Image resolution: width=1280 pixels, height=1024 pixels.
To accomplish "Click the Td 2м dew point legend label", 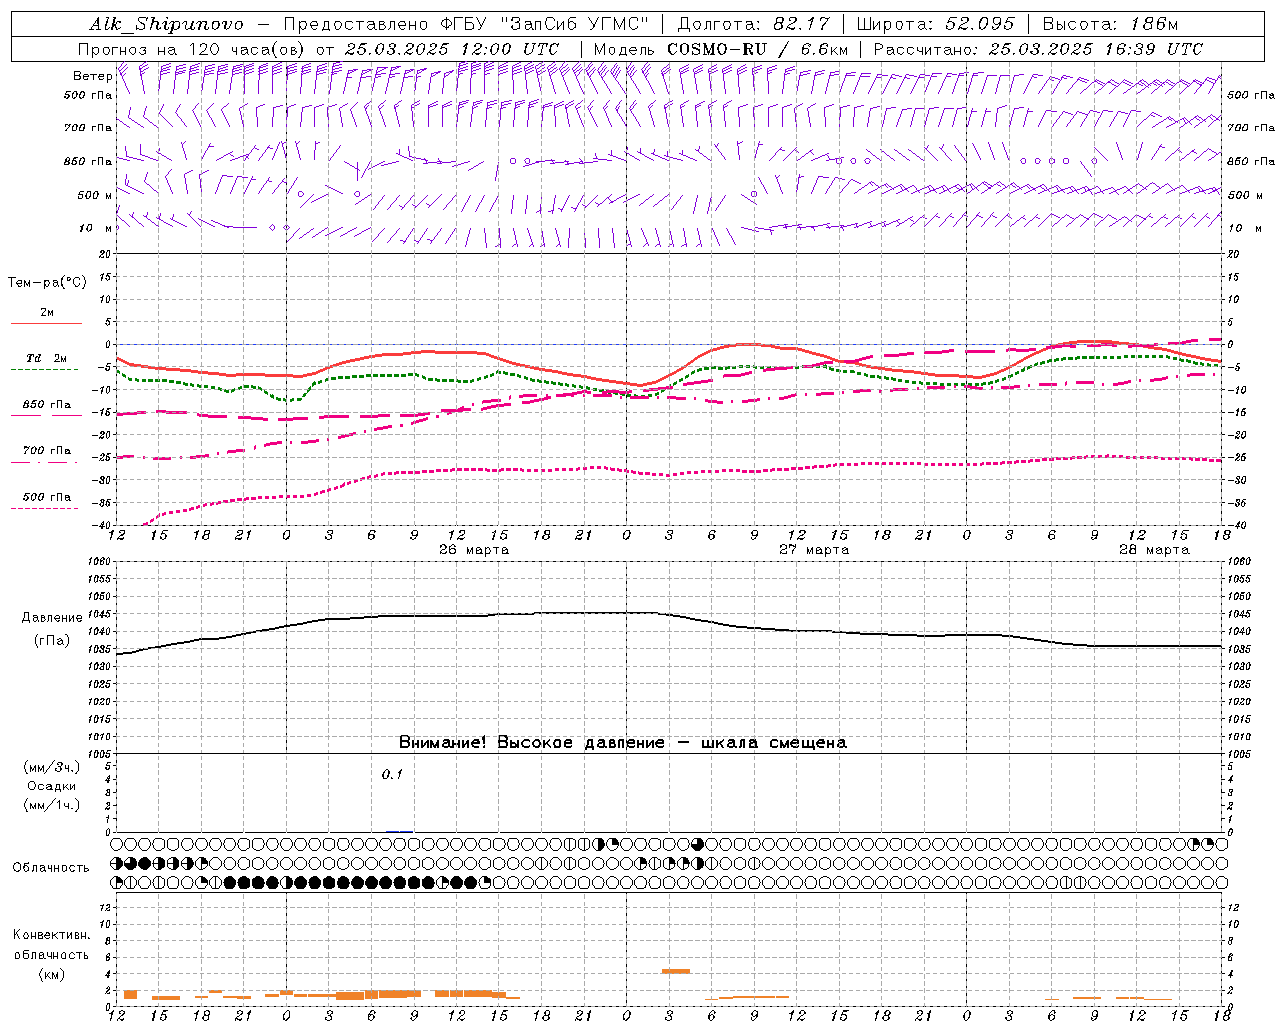I will [47, 358].
